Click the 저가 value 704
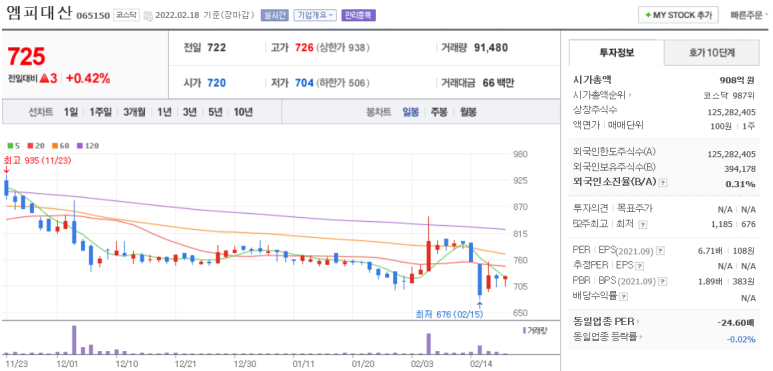The height and width of the screenshot is (371, 773). (304, 83)
